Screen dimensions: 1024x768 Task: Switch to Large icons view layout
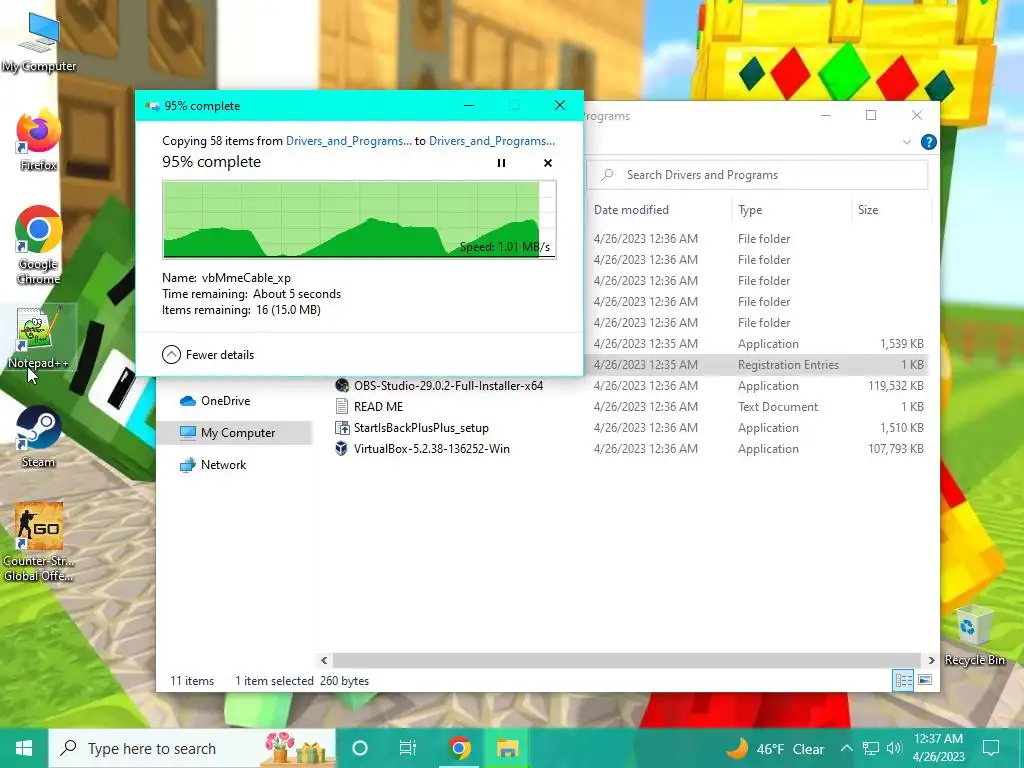925,680
